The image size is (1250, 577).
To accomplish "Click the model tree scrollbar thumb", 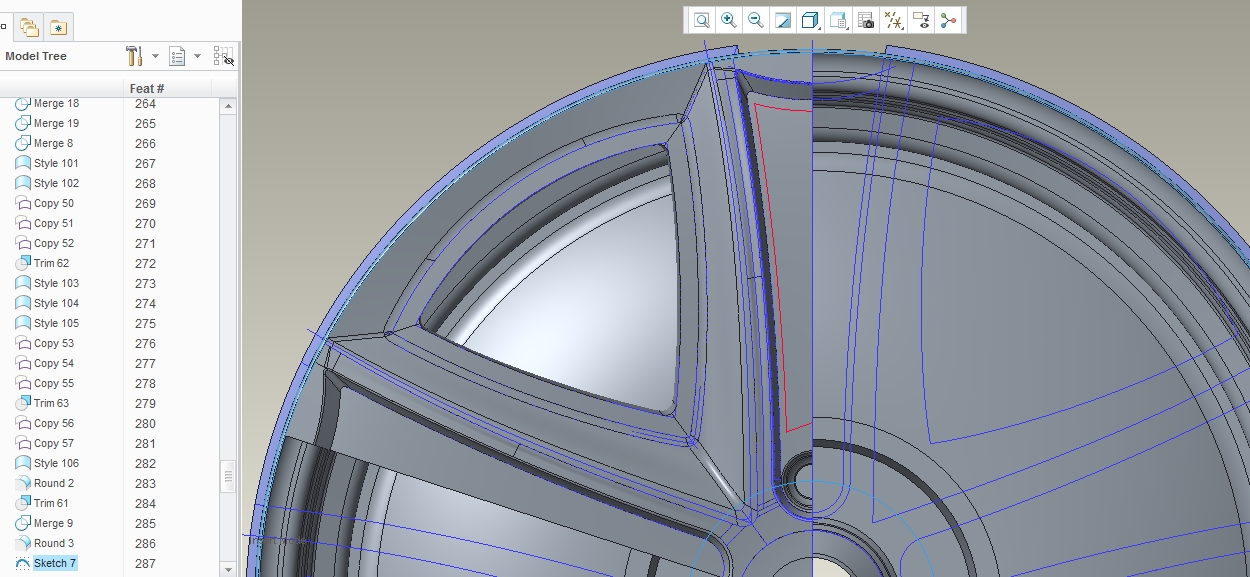I will [x=228, y=476].
